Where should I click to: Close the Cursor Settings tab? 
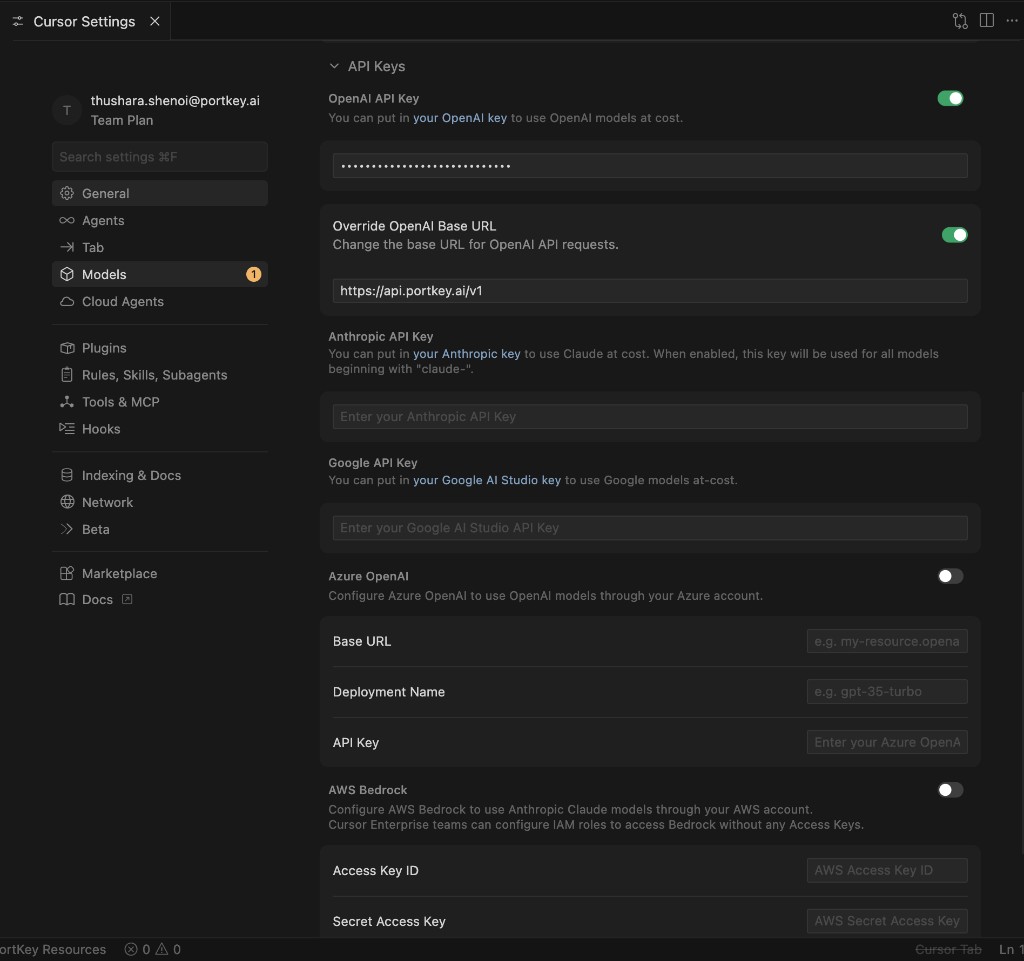pos(155,22)
